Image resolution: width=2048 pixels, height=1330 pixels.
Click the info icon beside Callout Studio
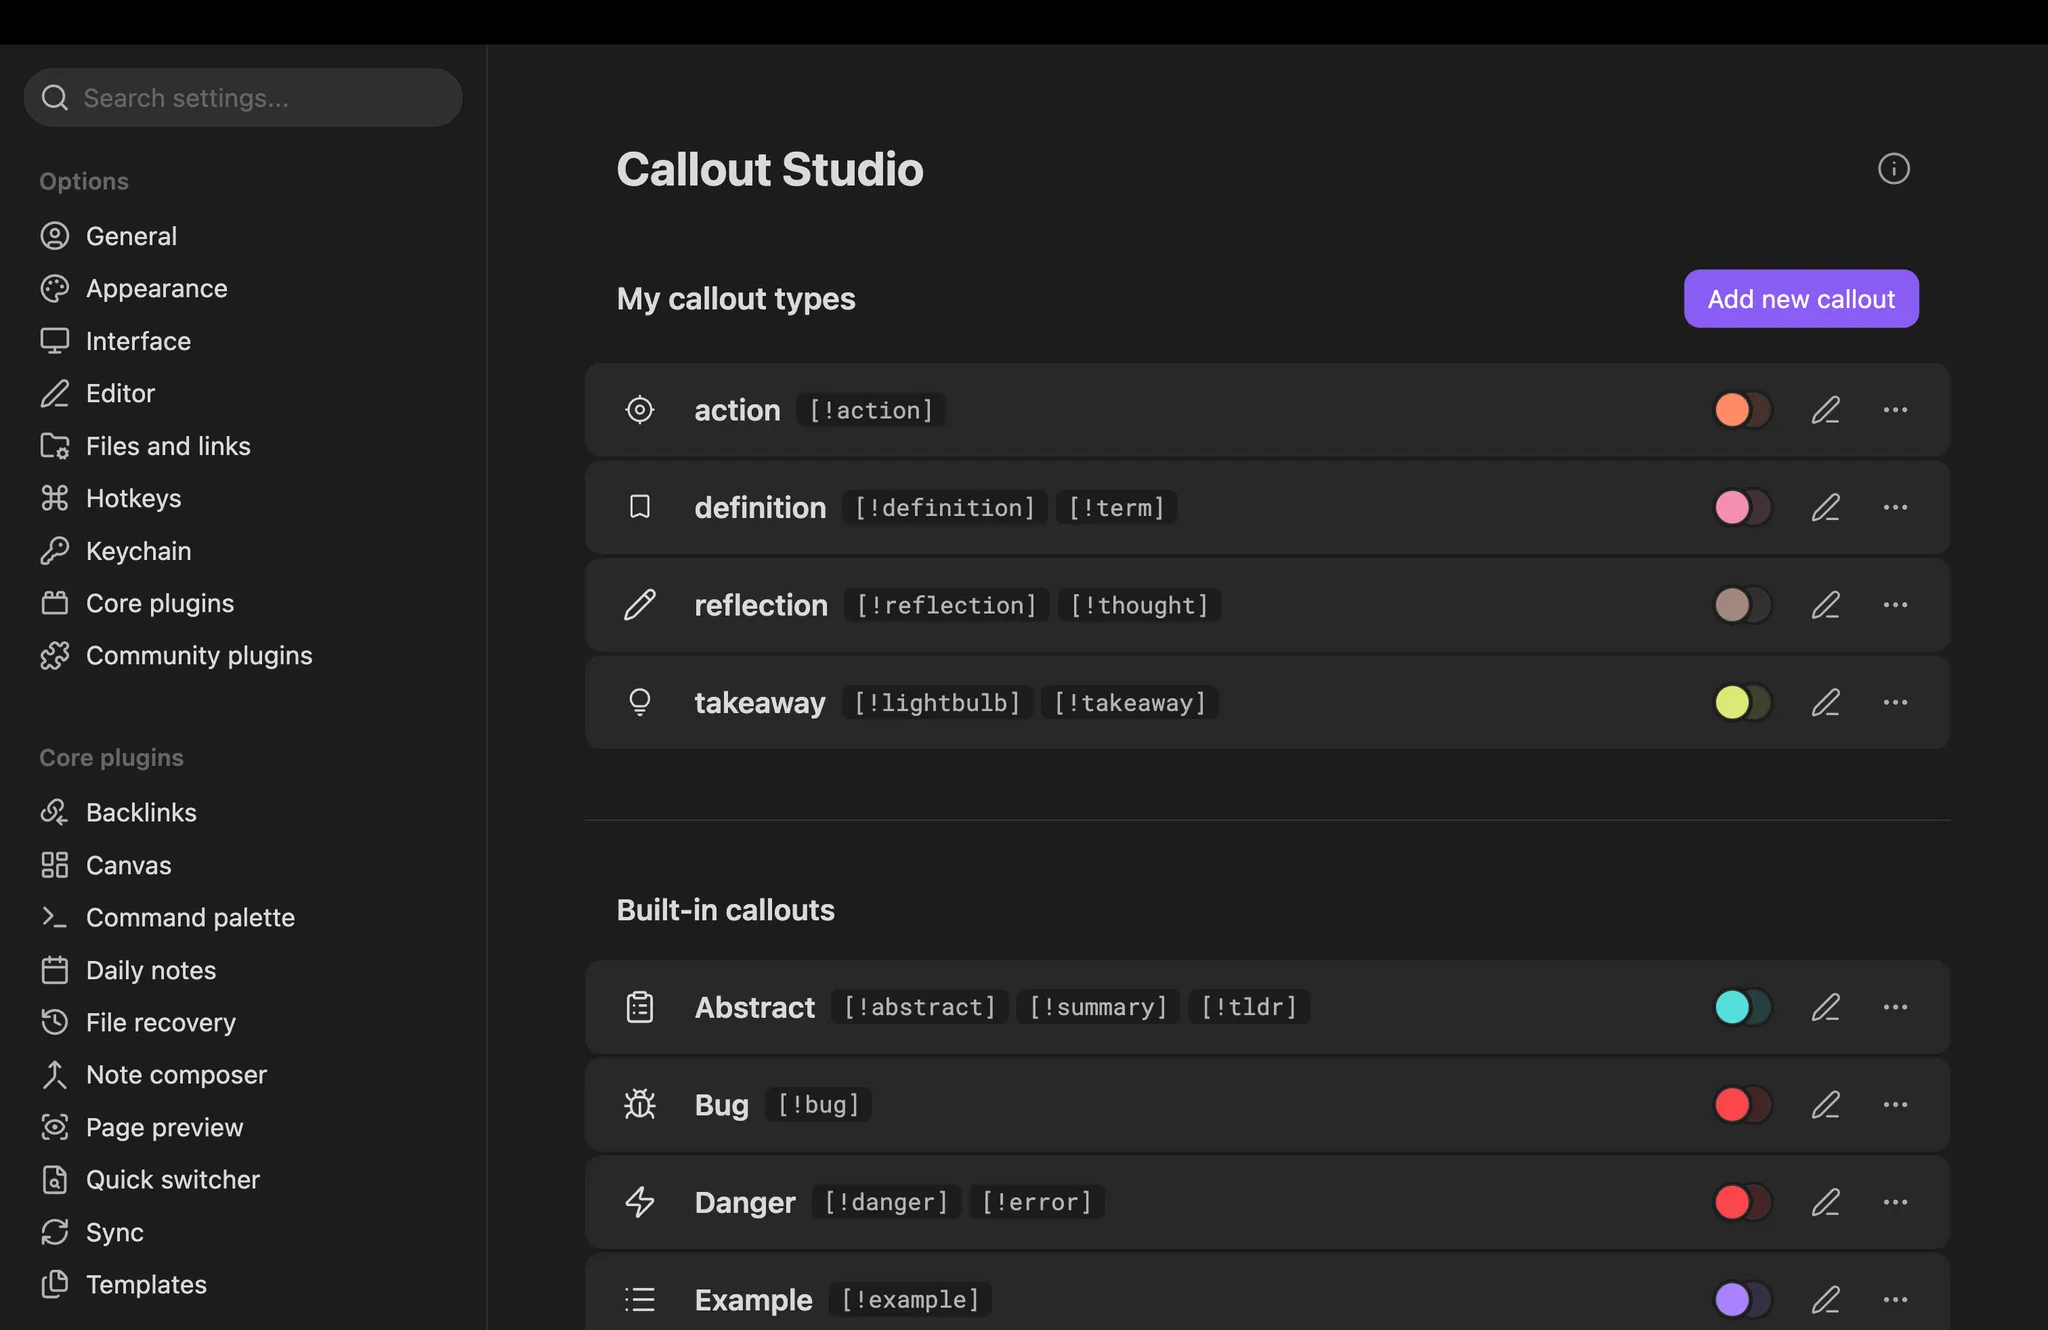click(1893, 169)
